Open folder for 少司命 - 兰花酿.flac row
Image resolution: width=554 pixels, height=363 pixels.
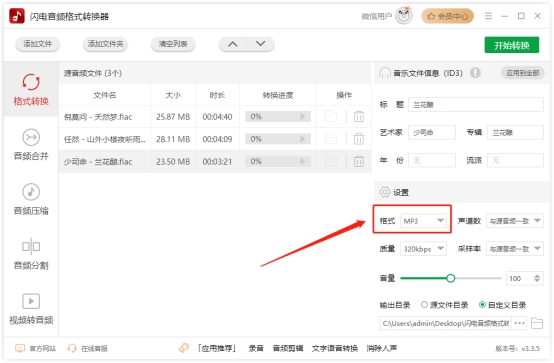(331, 161)
